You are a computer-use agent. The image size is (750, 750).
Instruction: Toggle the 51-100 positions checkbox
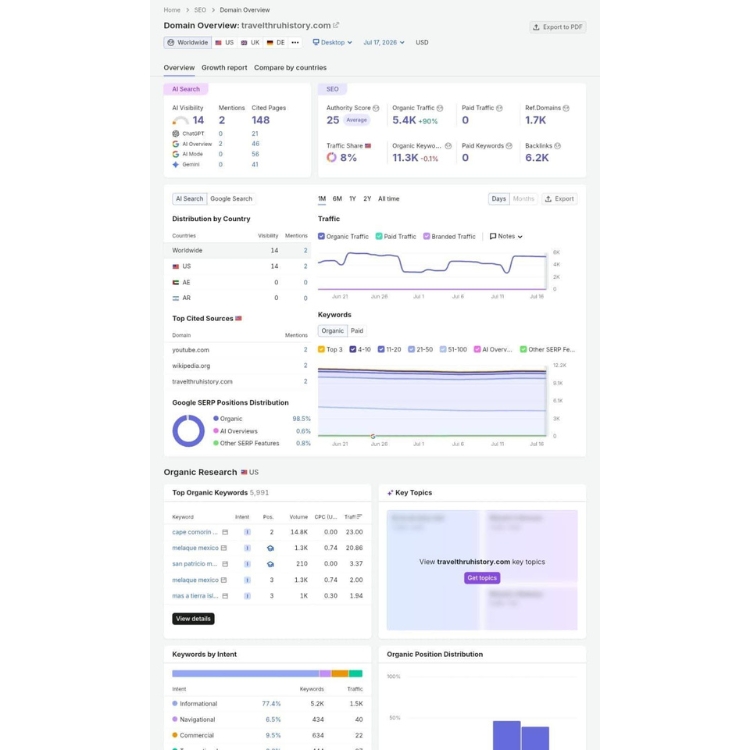(443, 350)
